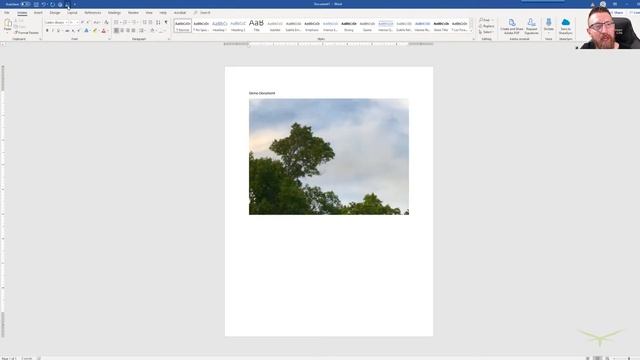Switch to the Review tab
This screenshot has height=360, width=640.
click(133, 13)
